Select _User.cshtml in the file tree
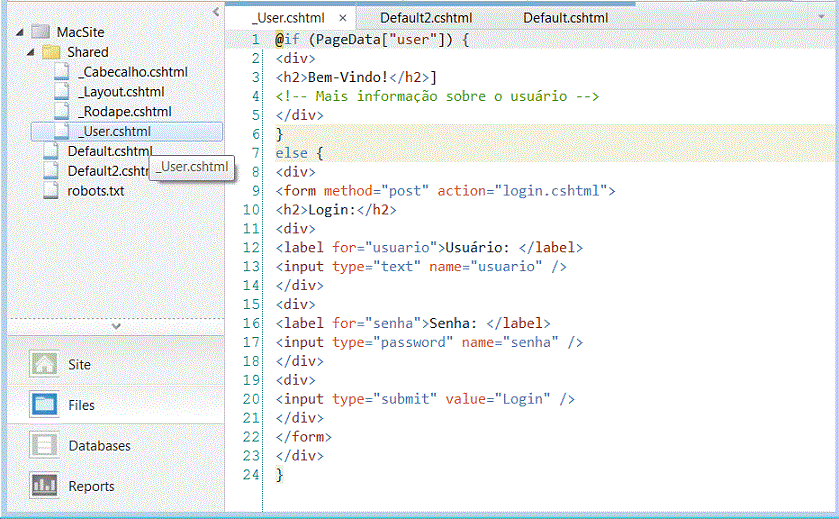This screenshot has height=519, width=839. tap(127, 131)
